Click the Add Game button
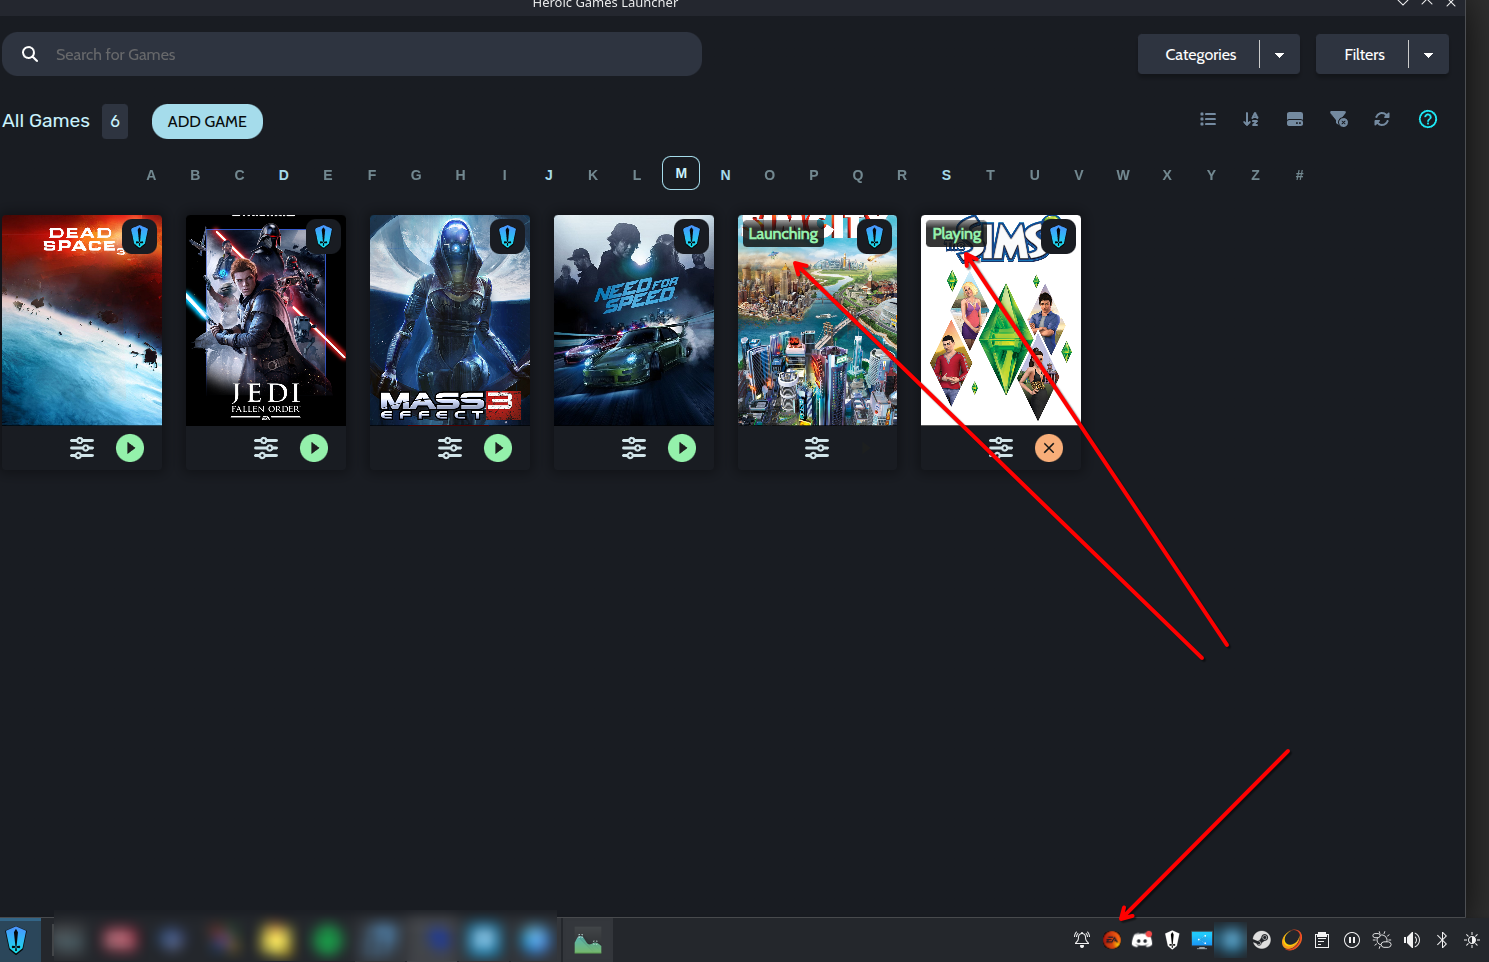 [207, 121]
